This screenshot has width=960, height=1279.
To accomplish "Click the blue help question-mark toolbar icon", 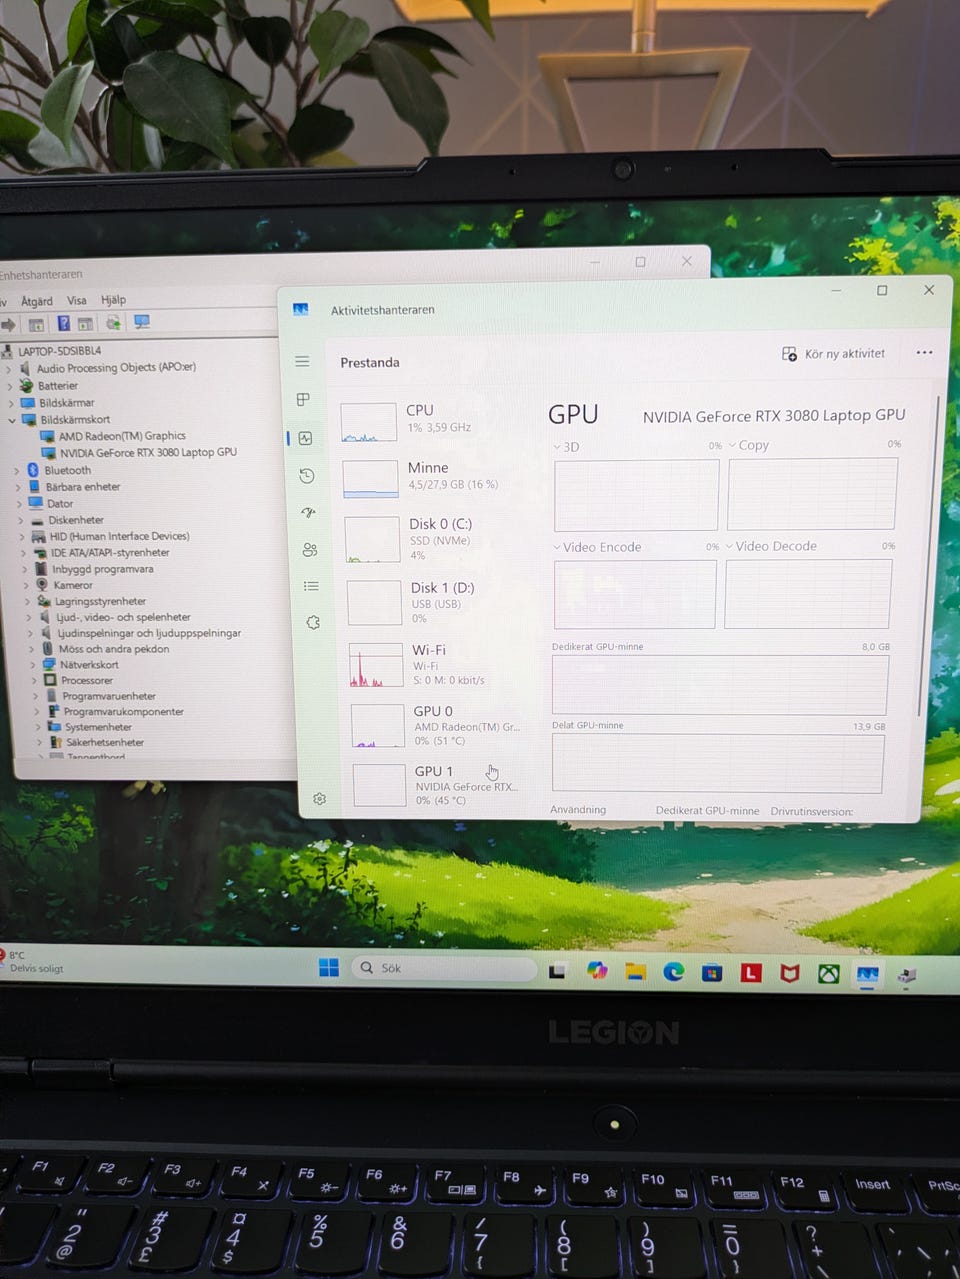I will [63, 323].
